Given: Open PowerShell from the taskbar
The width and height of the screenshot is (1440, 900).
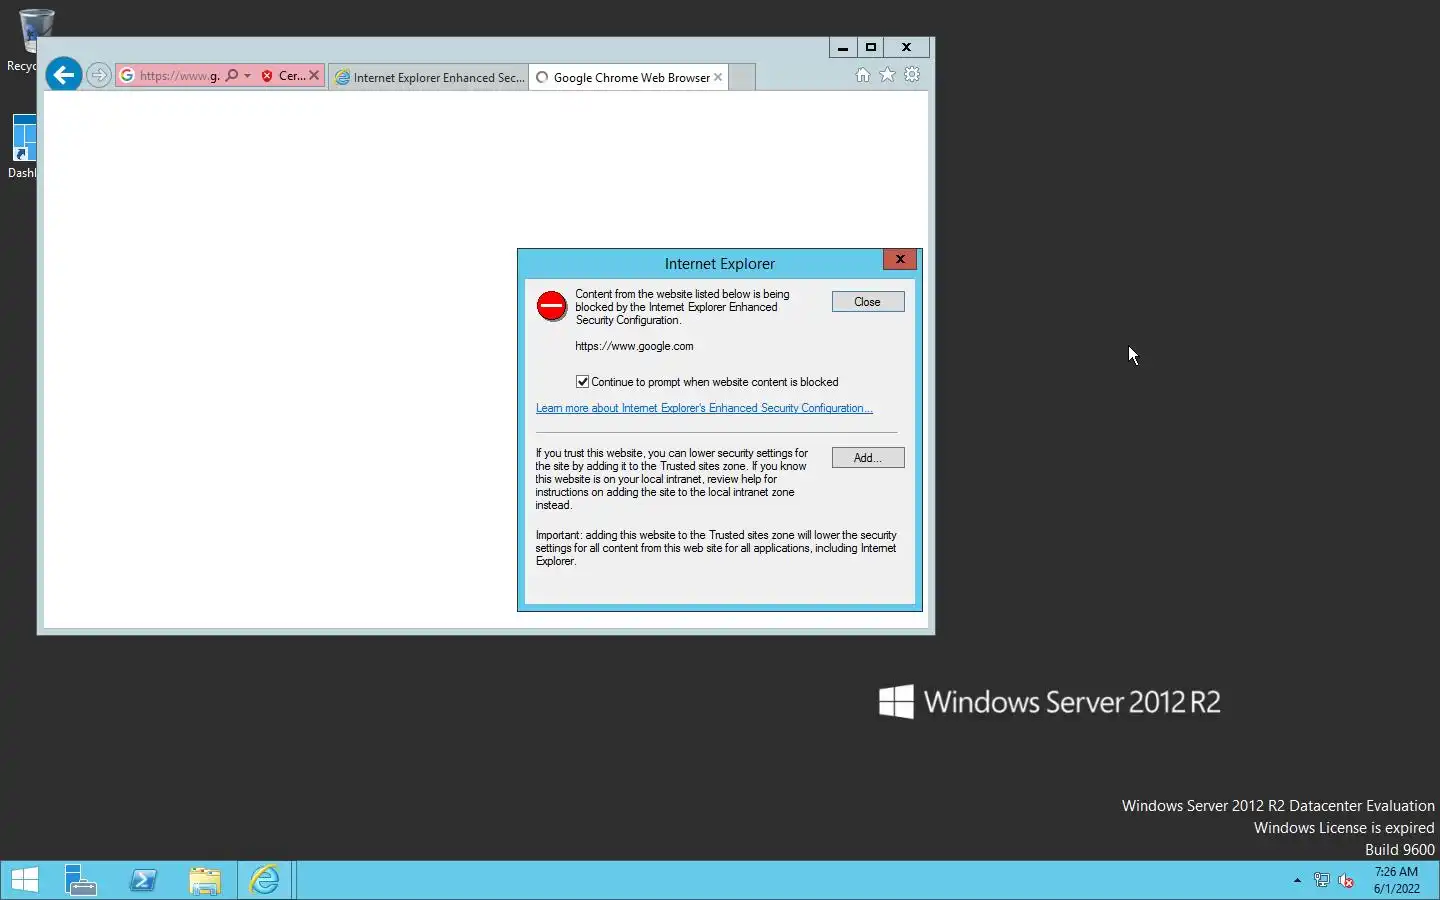Looking at the screenshot, I should click(x=143, y=880).
